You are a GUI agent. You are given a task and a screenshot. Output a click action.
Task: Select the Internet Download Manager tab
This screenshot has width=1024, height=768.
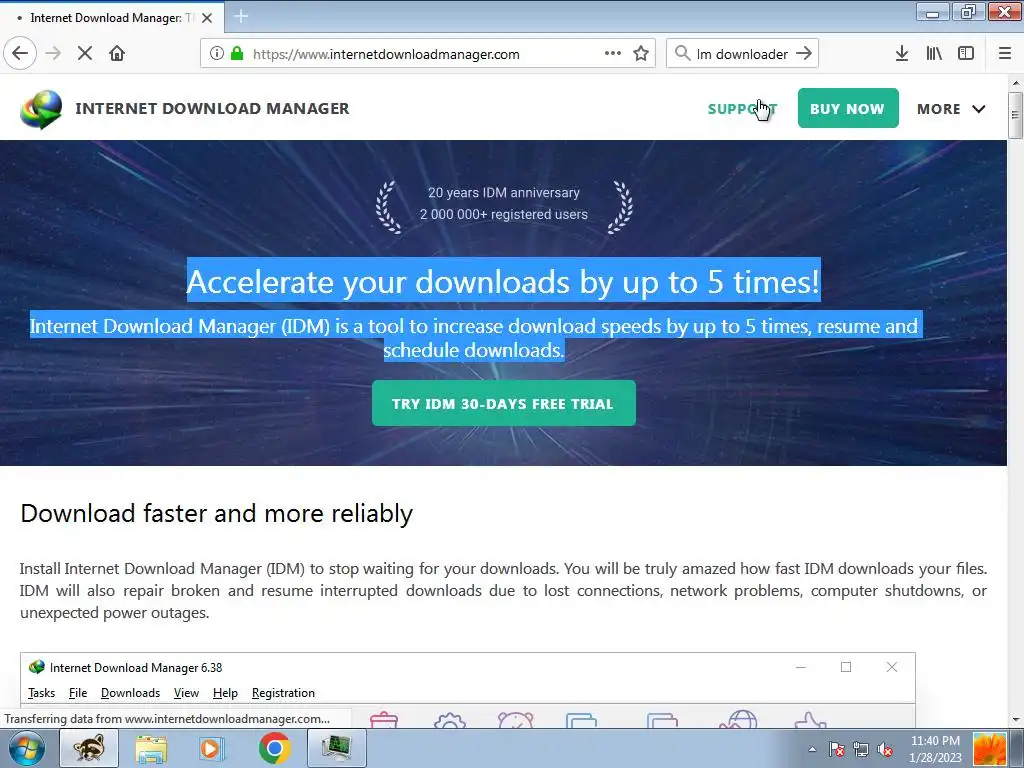click(x=112, y=18)
